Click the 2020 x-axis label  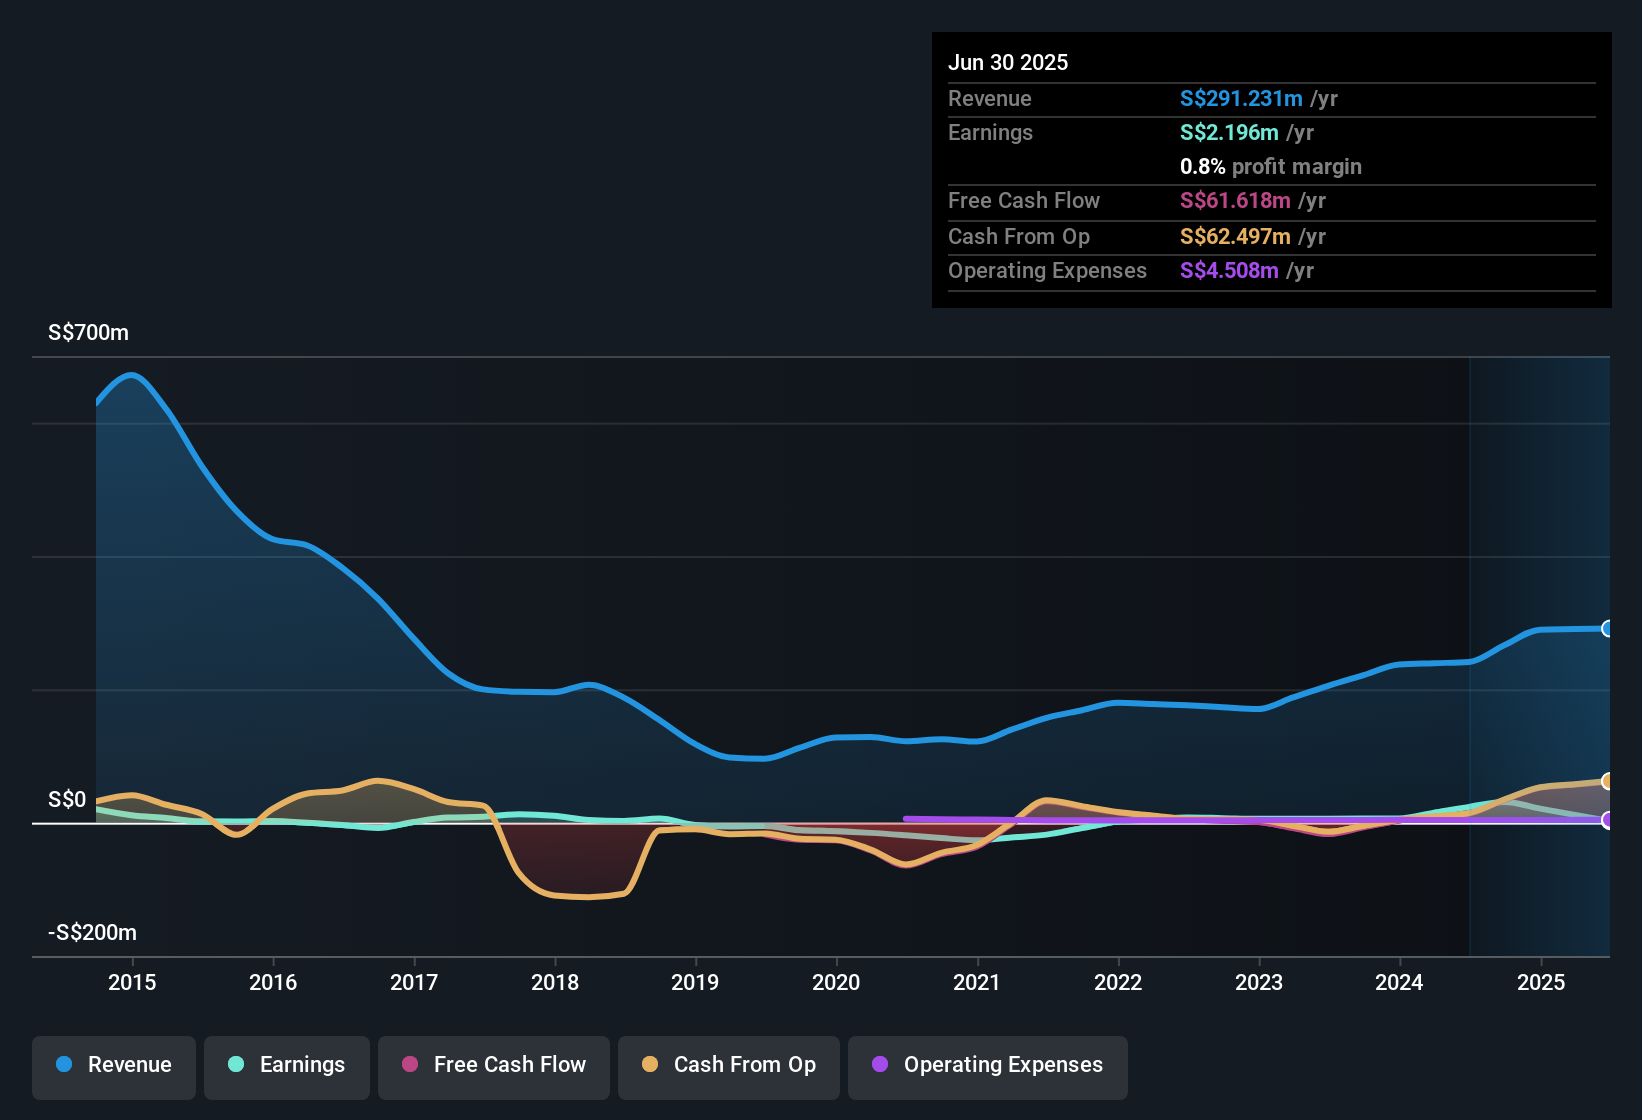836,982
